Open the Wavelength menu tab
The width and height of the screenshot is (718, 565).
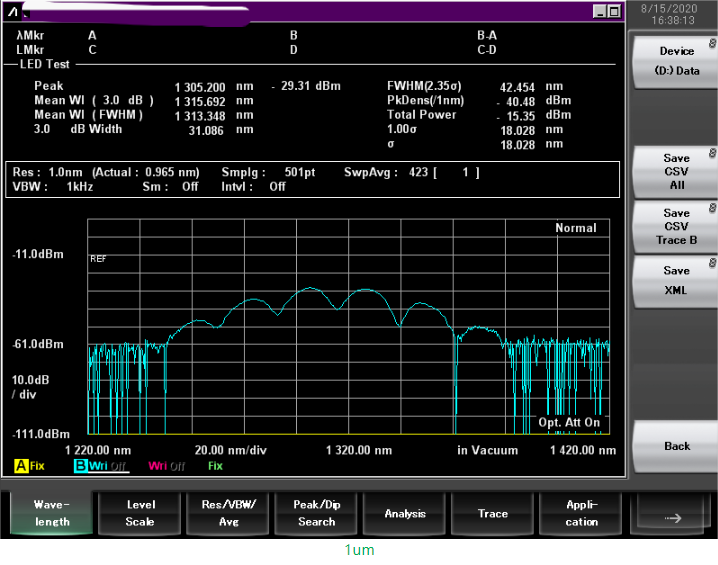tap(52, 513)
